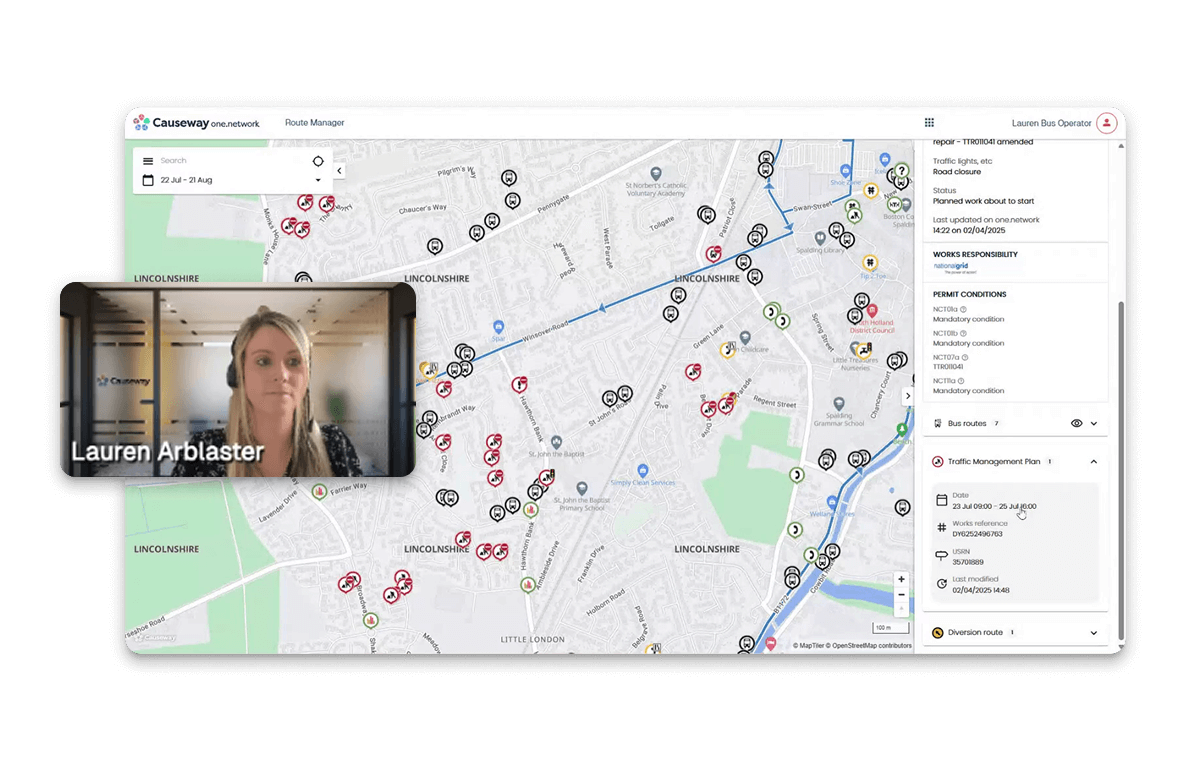Click the zoom out minus button
This screenshot has width=1200, height=760.
tap(901, 595)
